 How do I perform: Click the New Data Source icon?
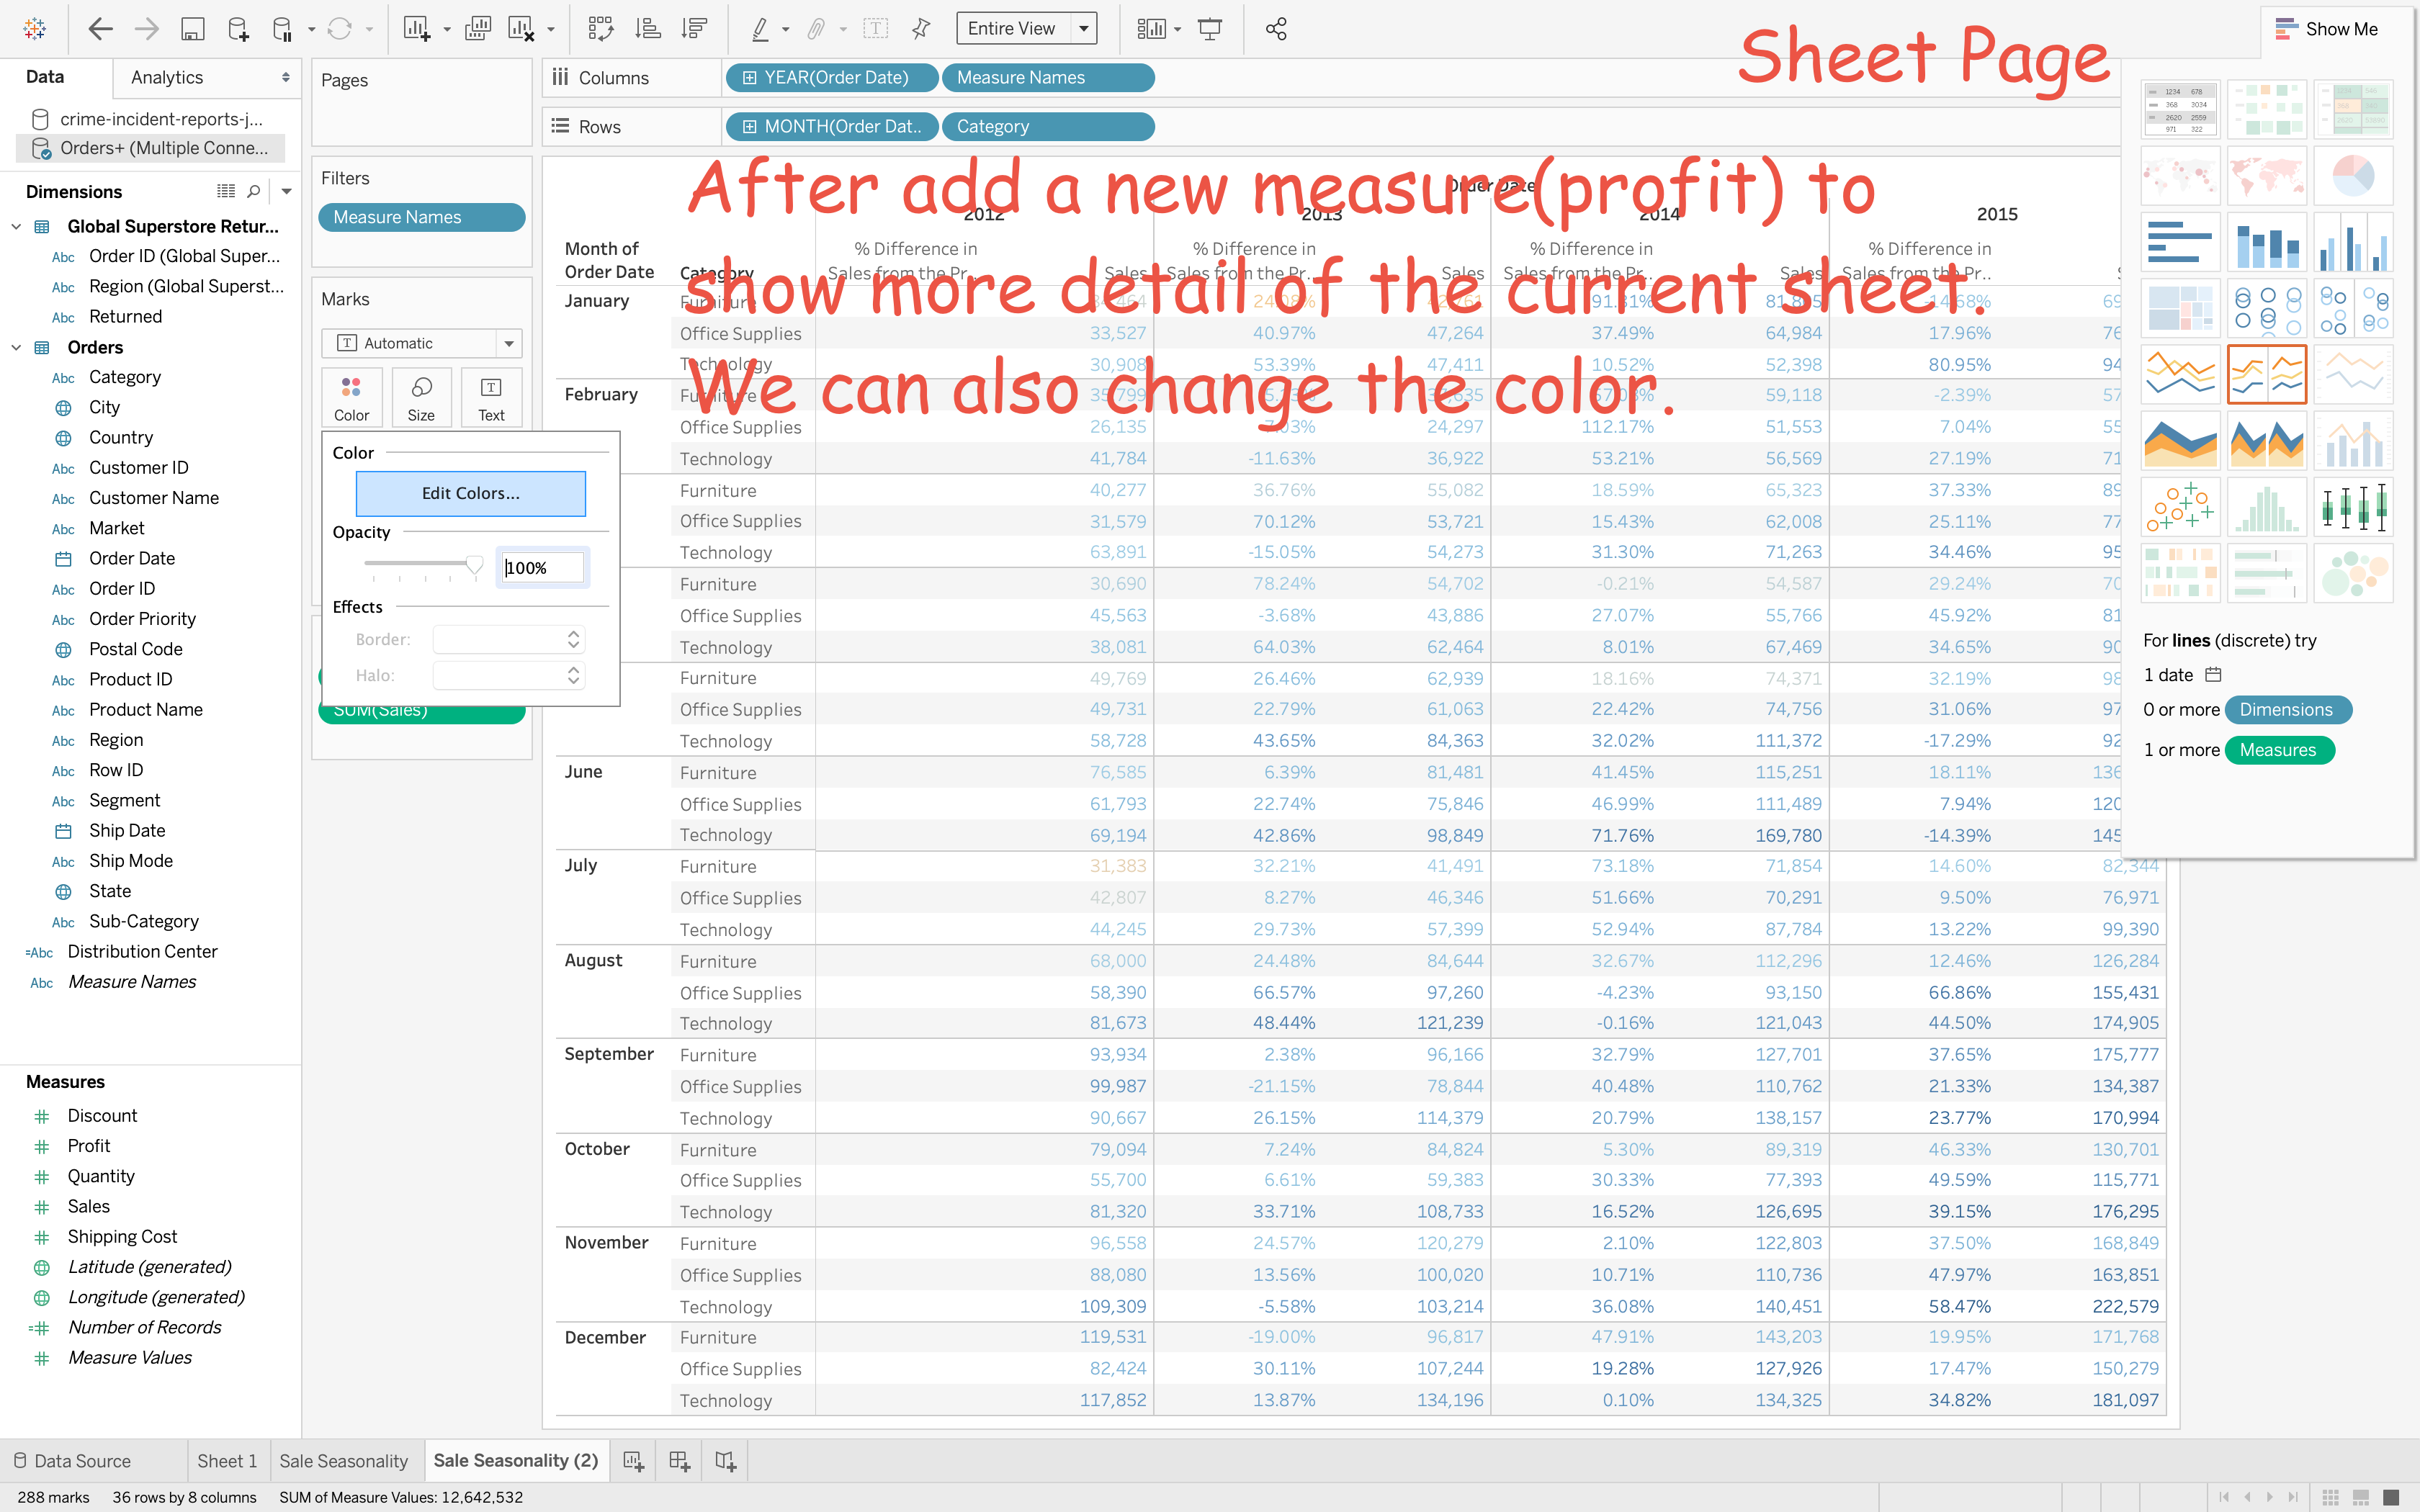(x=238, y=29)
